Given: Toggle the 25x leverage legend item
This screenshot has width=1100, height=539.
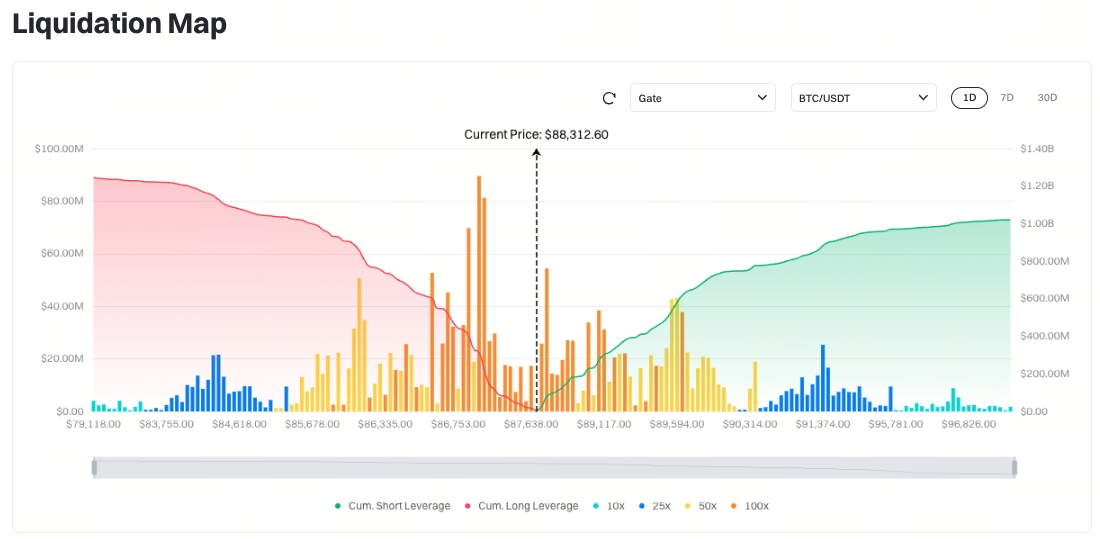Looking at the screenshot, I should (655, 506).
